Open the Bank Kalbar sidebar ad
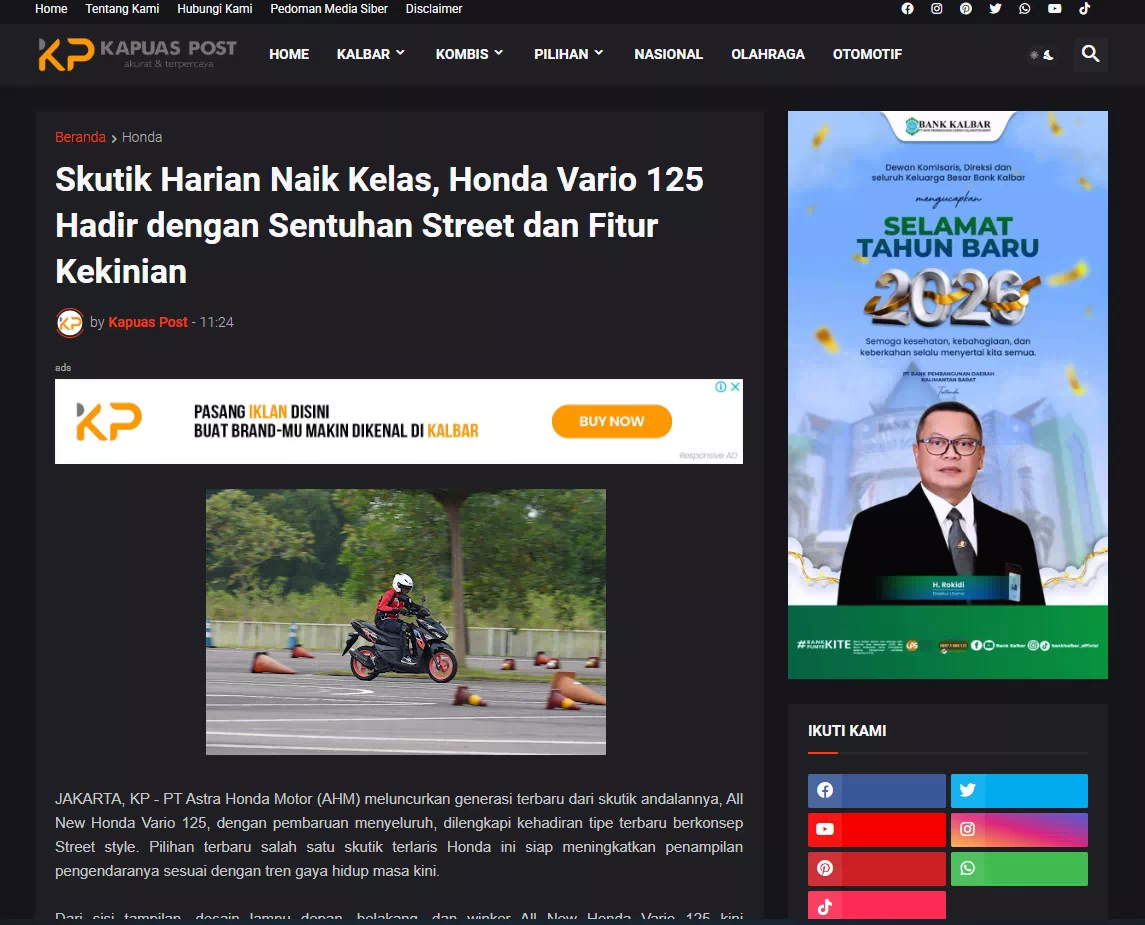The image size is (1145, 925). click(947, 395)
